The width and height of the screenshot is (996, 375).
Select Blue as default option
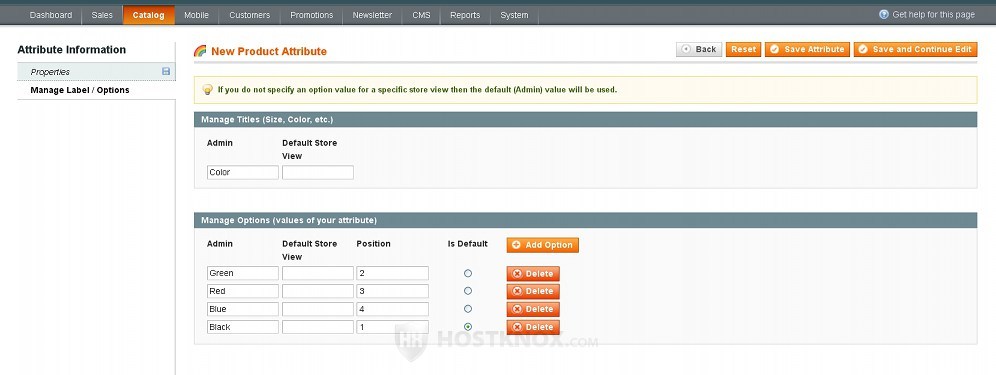(468, 309)
